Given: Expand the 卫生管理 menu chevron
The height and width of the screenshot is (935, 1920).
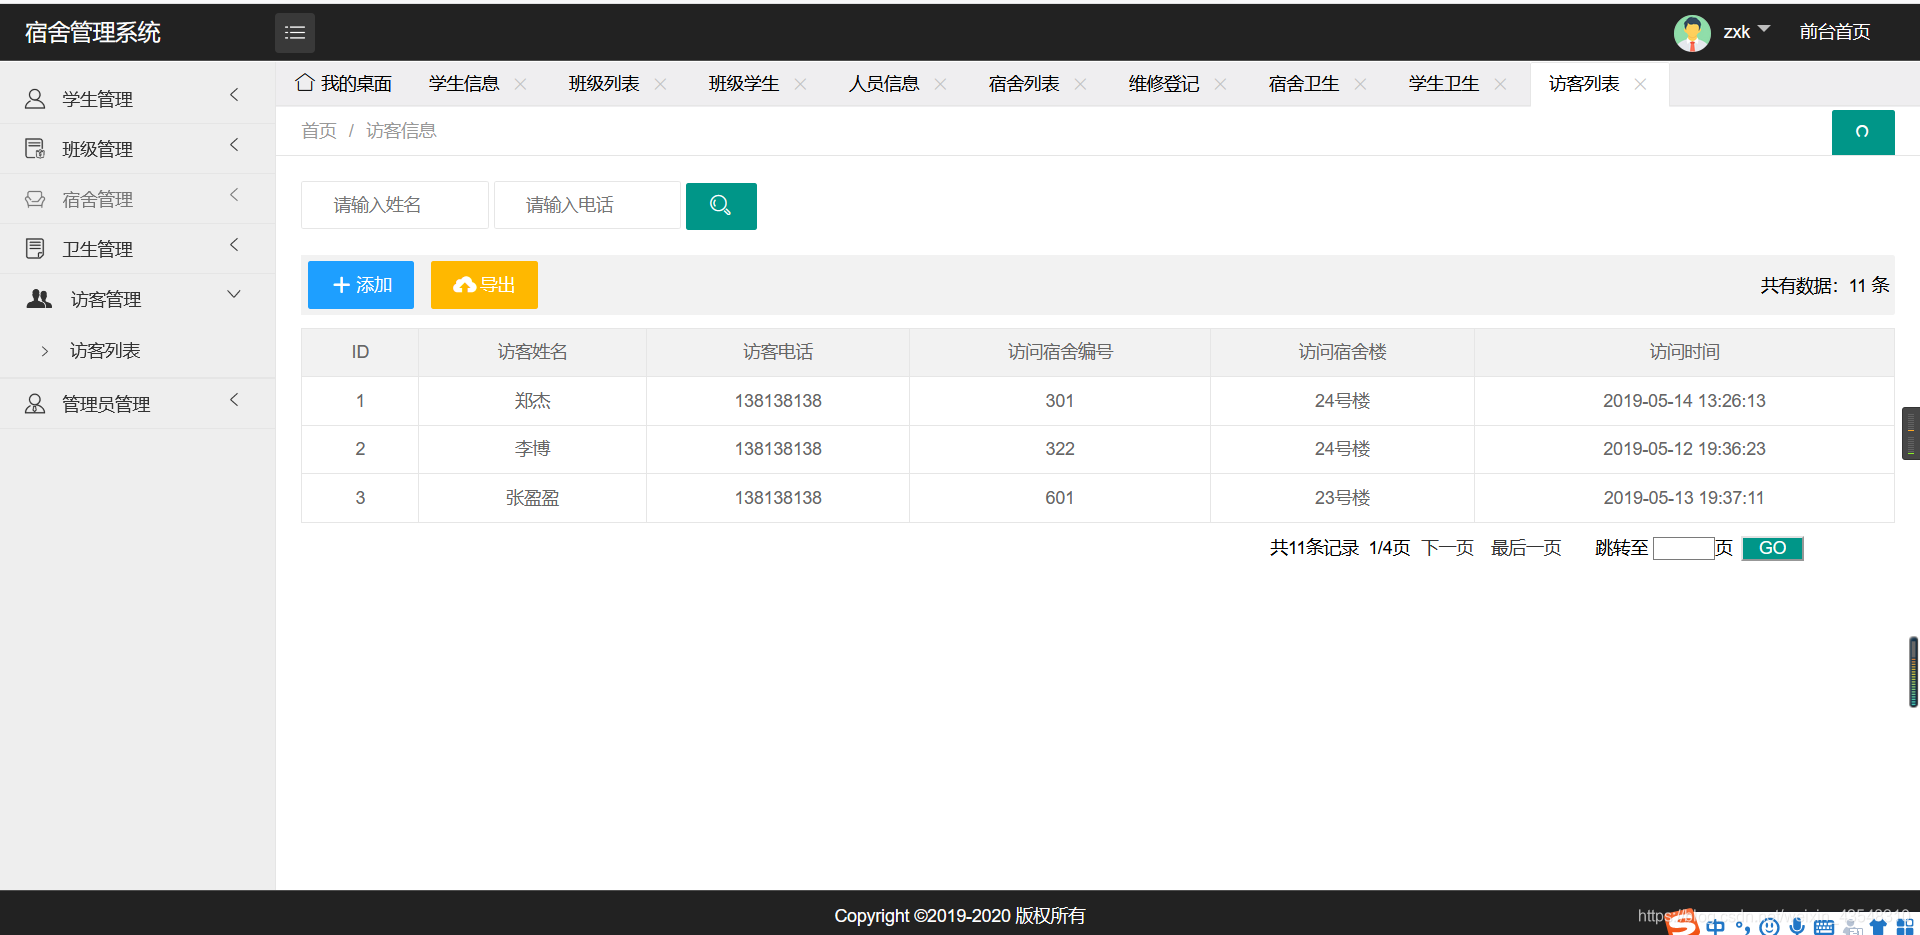Looking at the screenshot, I should click(235, 245).
